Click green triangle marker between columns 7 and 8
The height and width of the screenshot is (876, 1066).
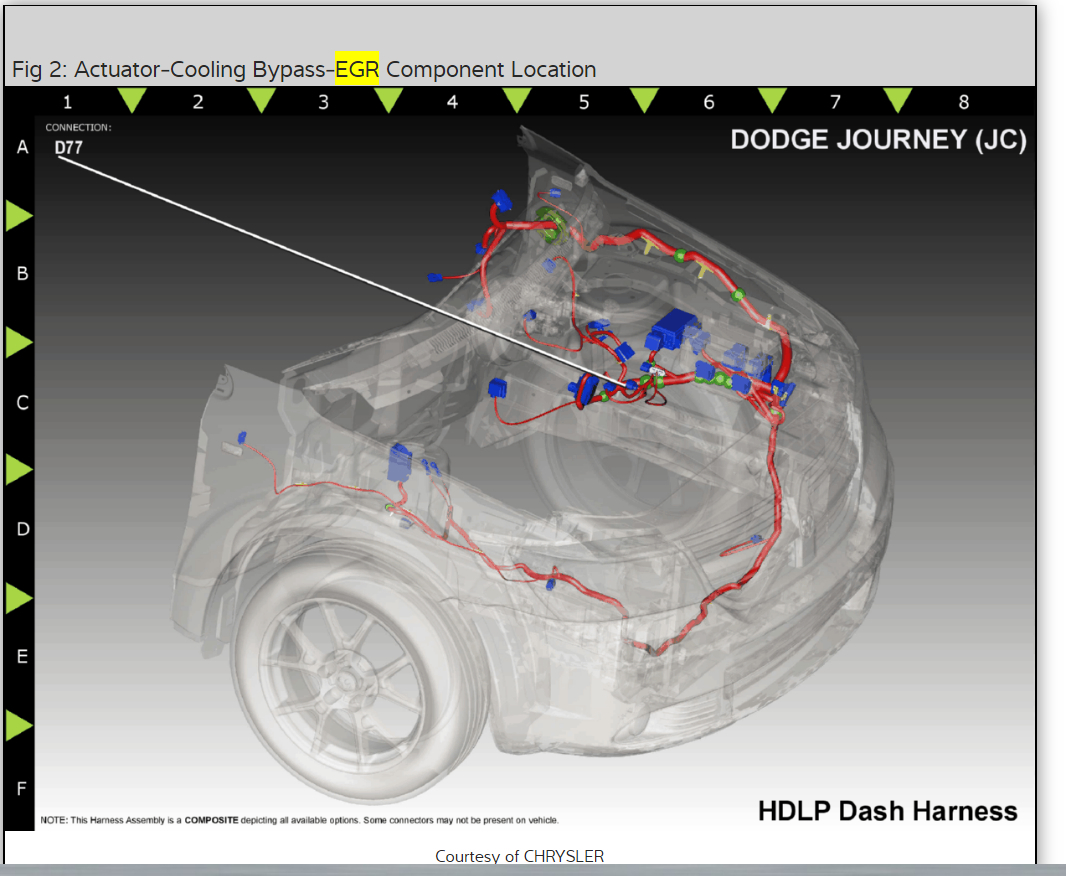(898, 99)
